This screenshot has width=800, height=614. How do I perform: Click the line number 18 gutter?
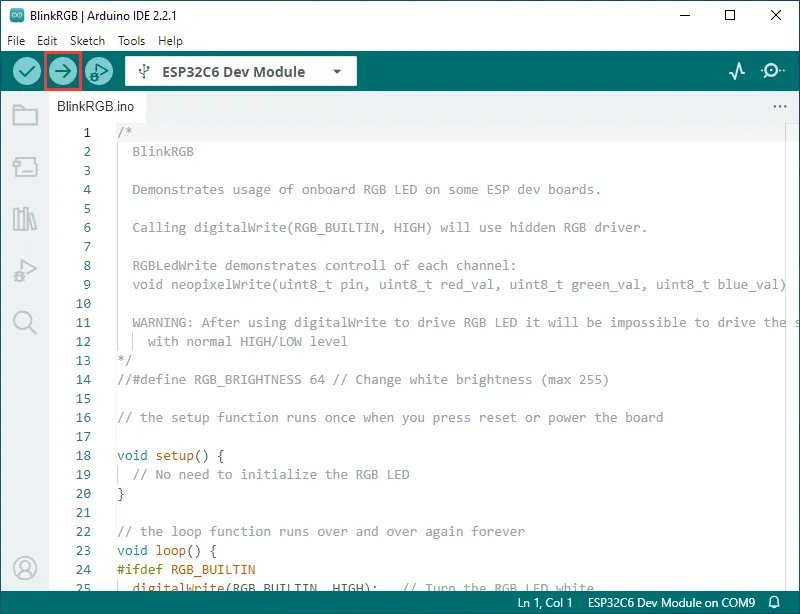[83, 455]
